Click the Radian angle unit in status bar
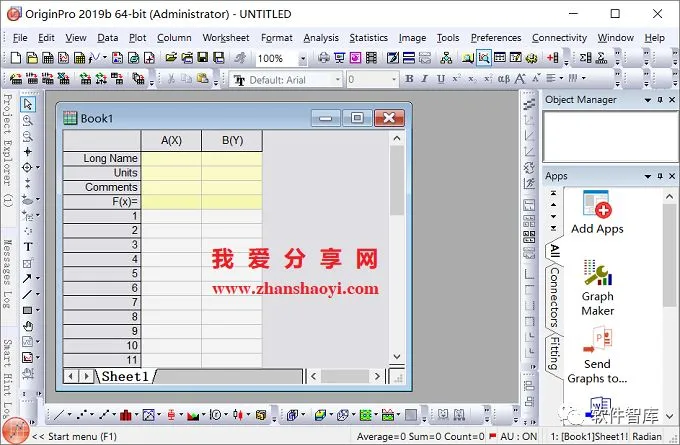This screenshot has width=680, height=445. [x=647, y=436]
